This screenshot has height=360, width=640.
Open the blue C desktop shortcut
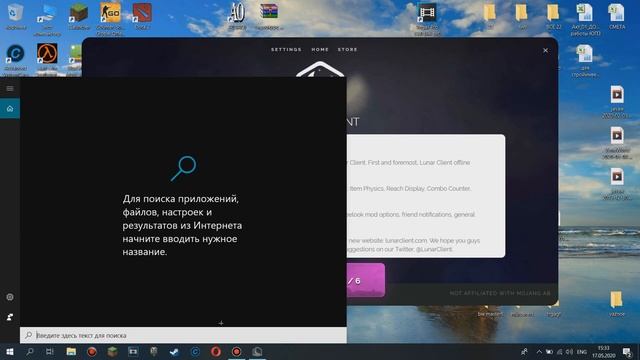coord(16,58)
